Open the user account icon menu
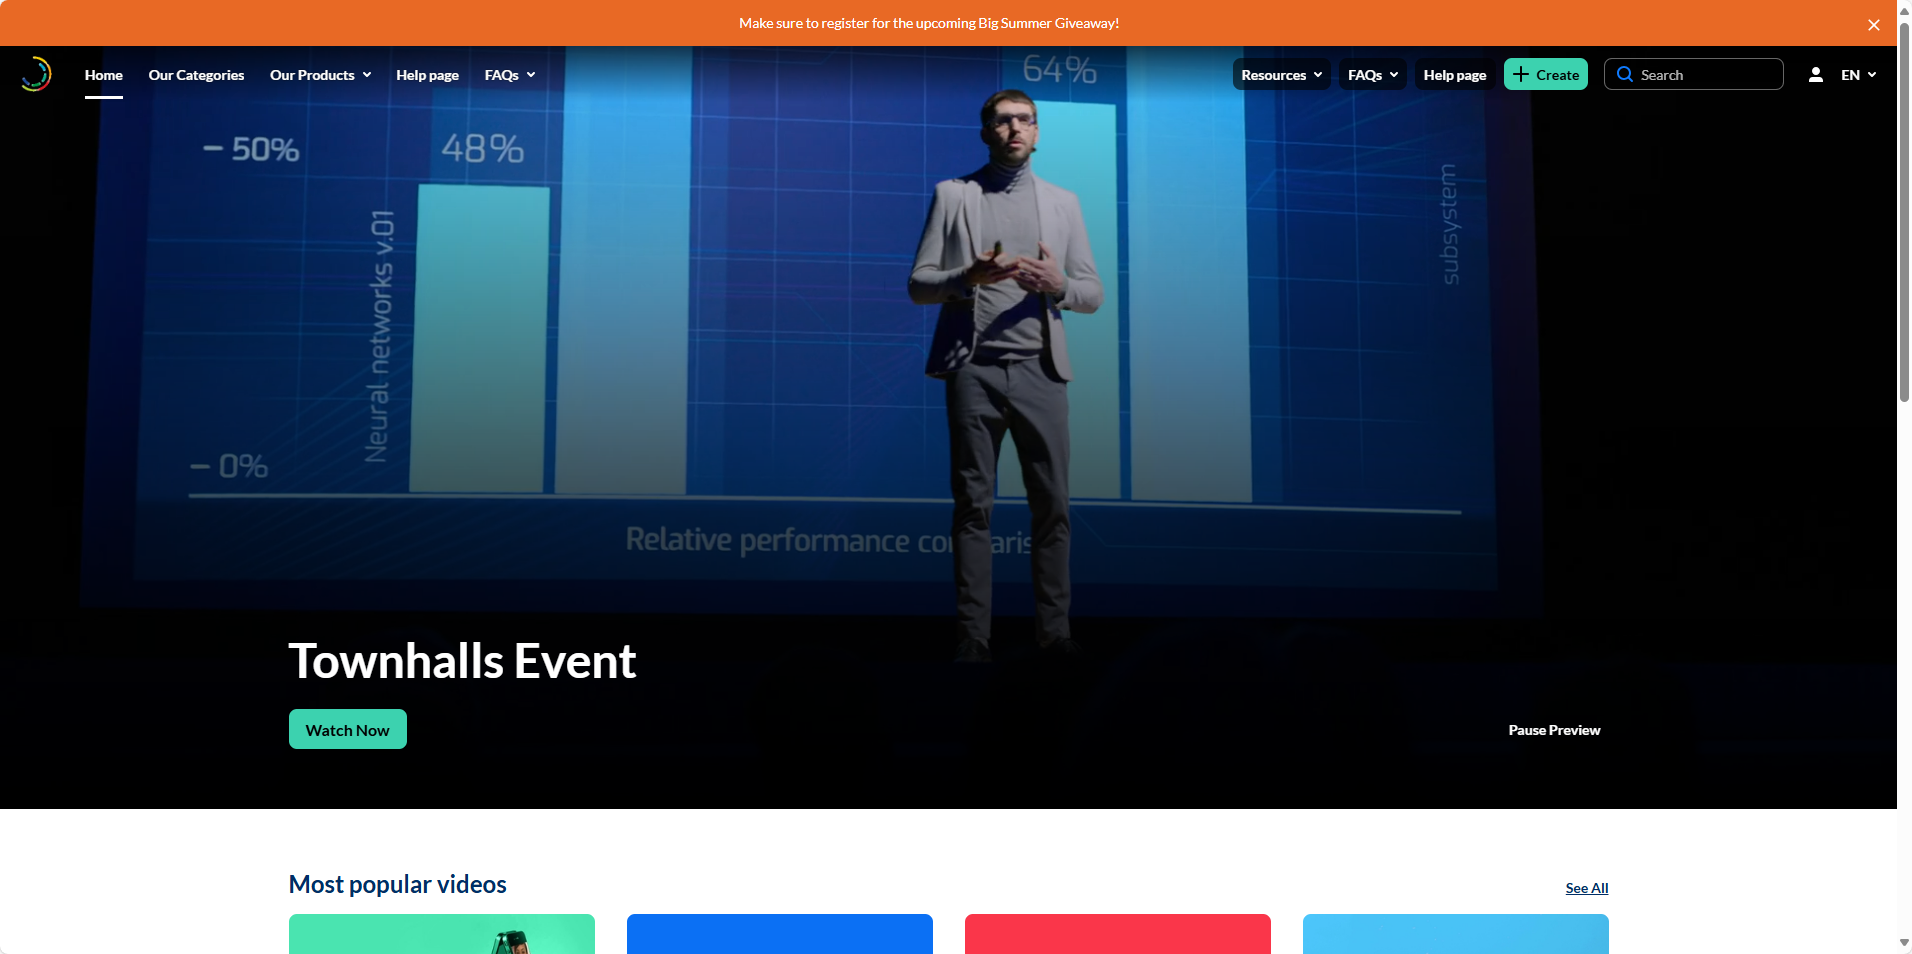 pos(1816,75)
